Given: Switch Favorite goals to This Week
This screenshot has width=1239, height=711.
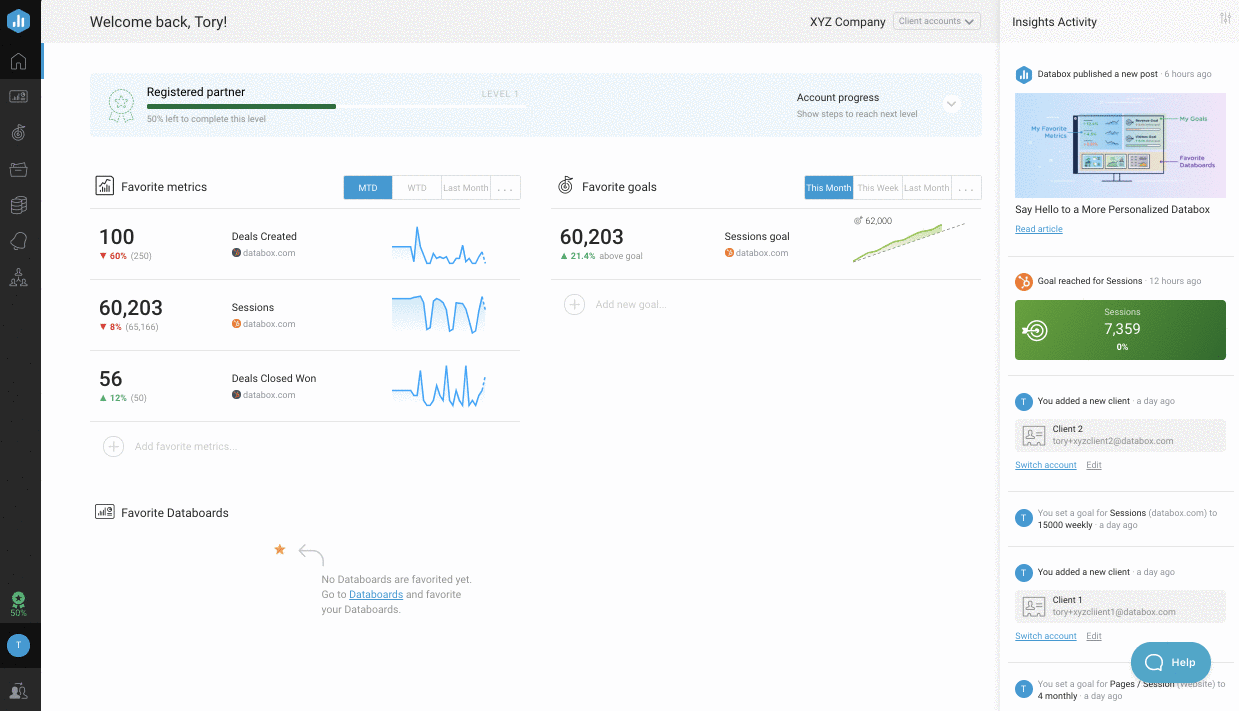Looking at the screenshot, I should (877, 188).
